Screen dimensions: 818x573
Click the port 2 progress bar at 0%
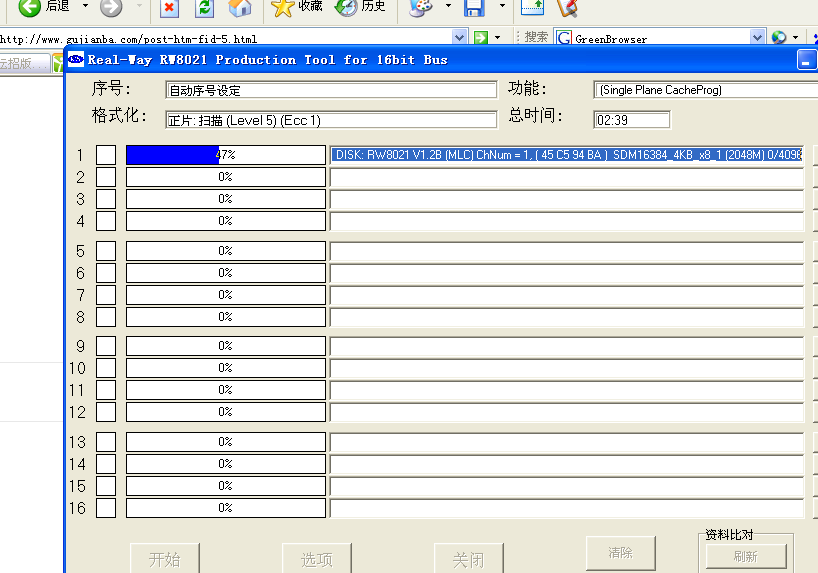click(x=226, y=177)
